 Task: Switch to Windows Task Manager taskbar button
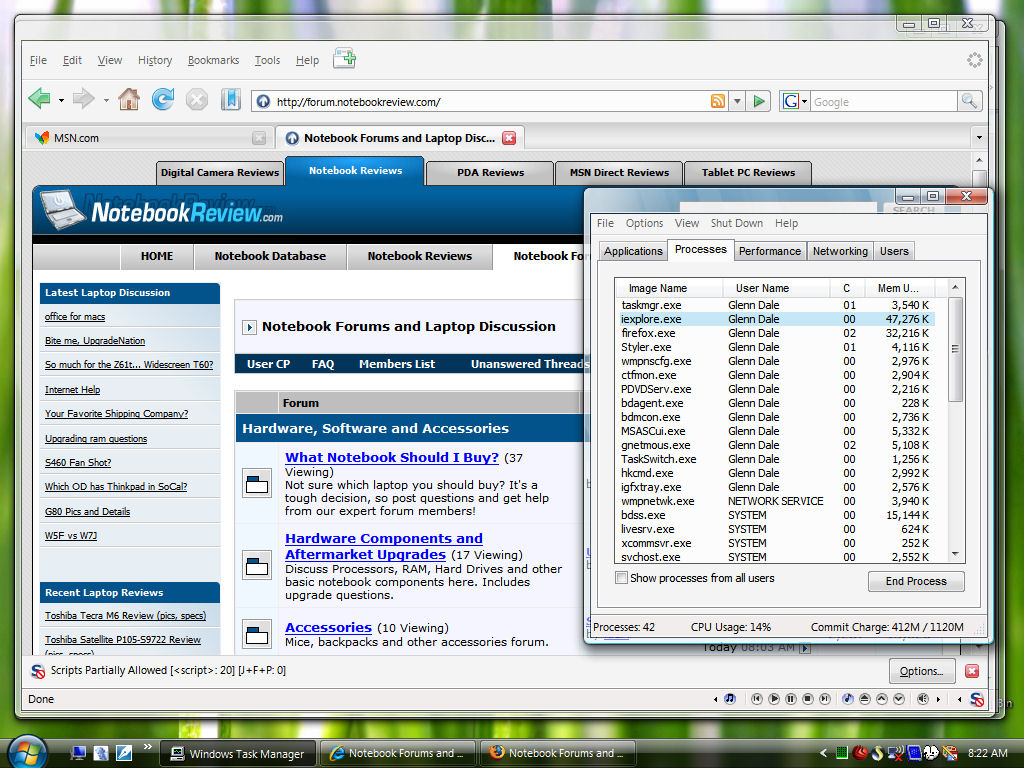point(238,754)
